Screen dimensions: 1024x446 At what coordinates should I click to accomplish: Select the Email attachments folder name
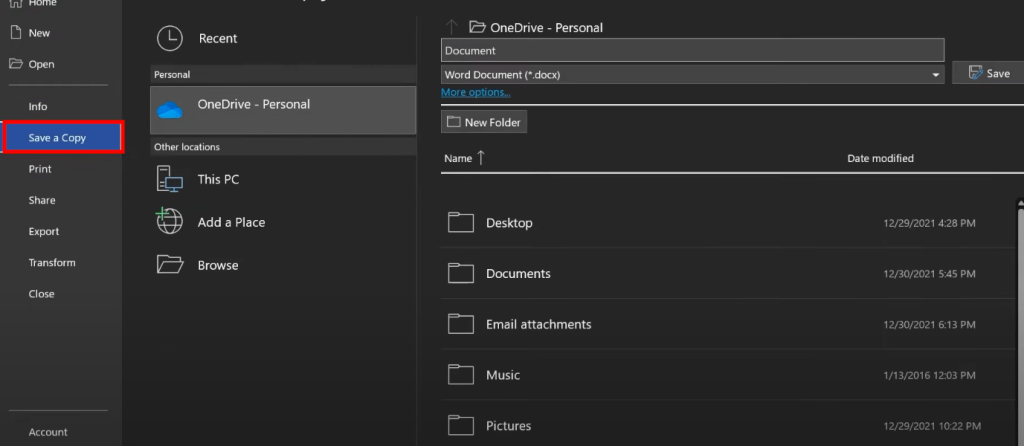click(539, 325)
